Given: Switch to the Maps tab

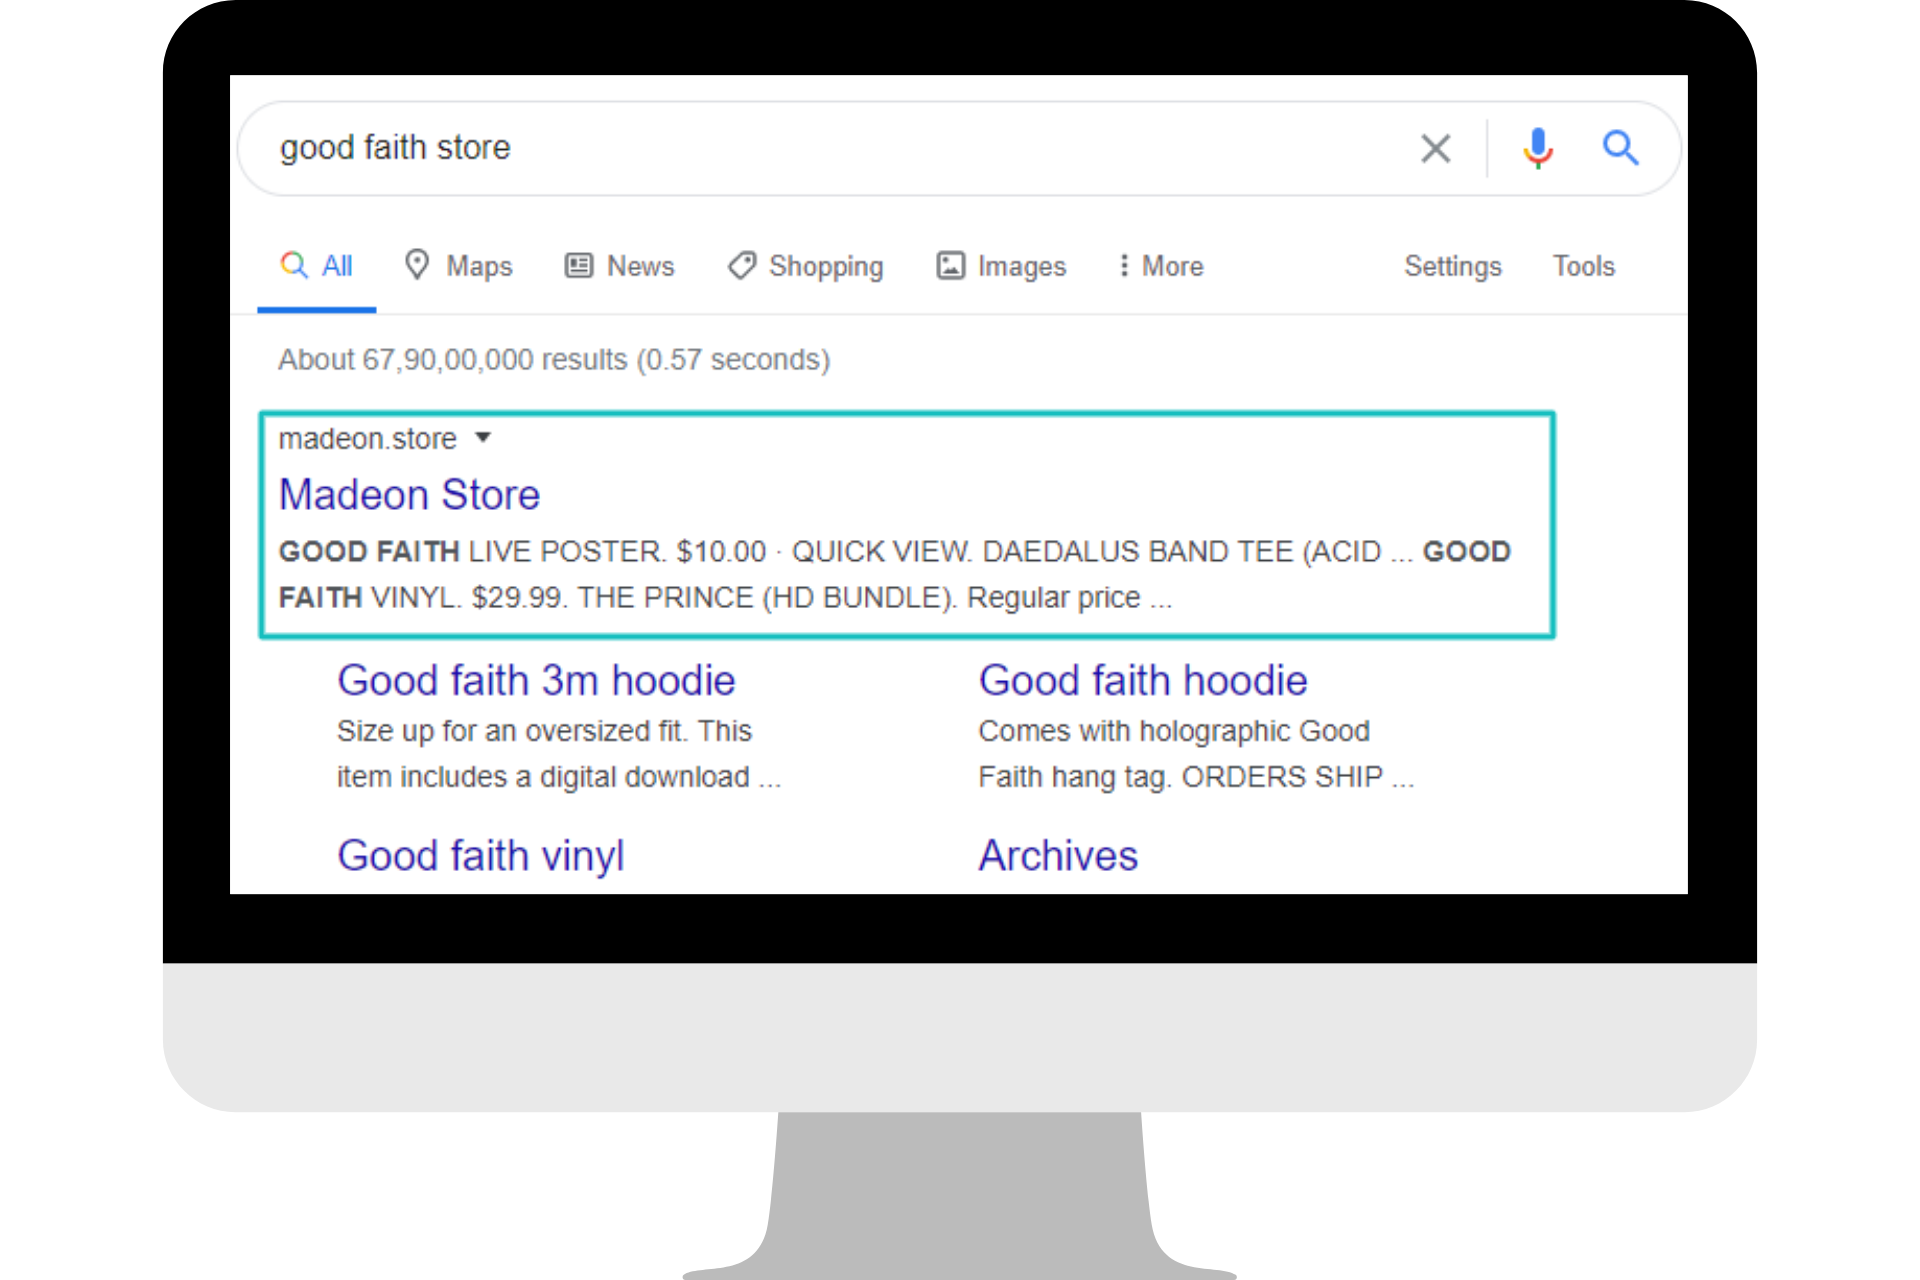Looking at the screenshot, I should coord(458,266).
